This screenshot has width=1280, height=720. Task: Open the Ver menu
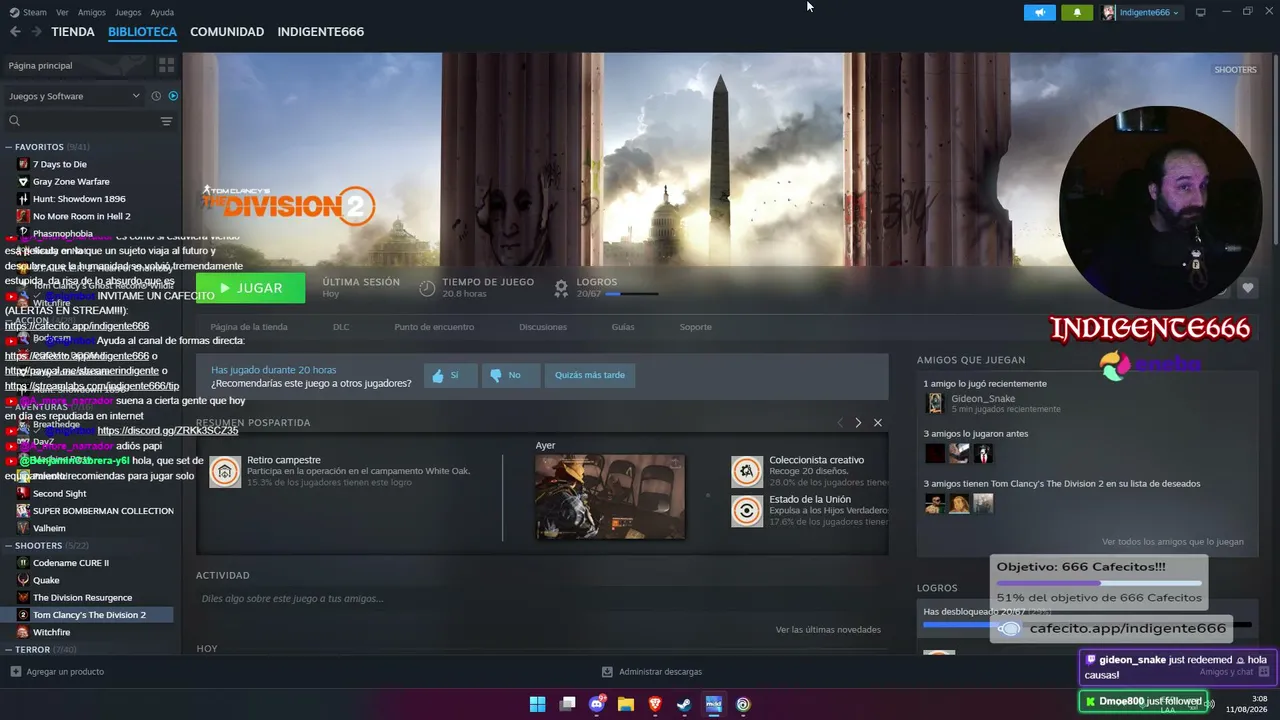click(x=62, y=12)
